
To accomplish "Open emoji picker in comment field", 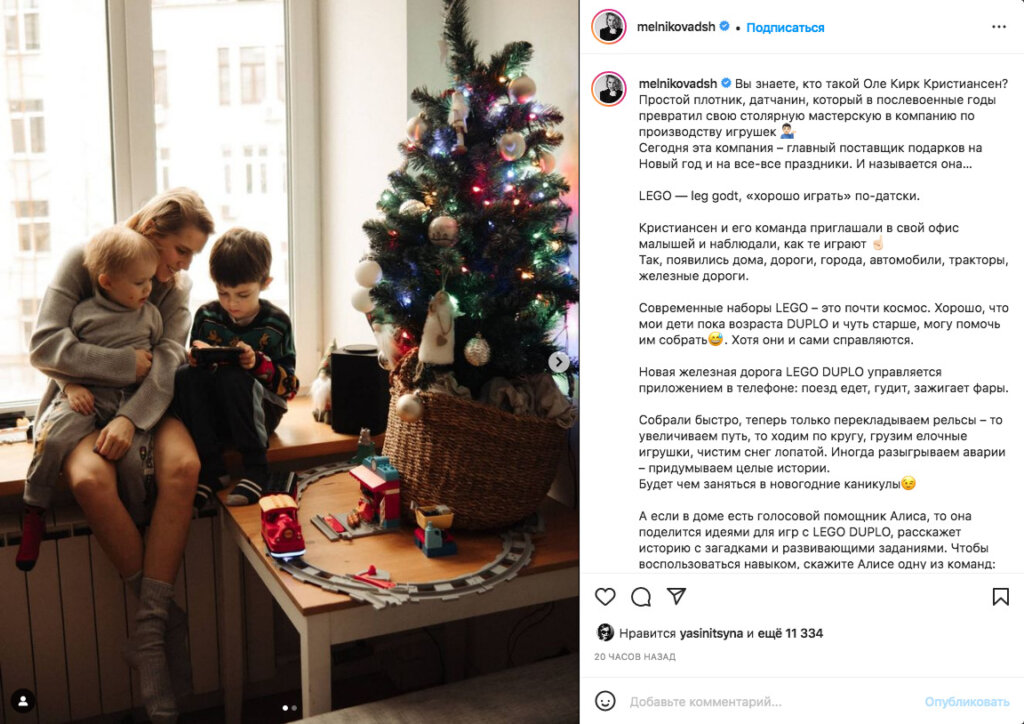I will click(605, 701).
